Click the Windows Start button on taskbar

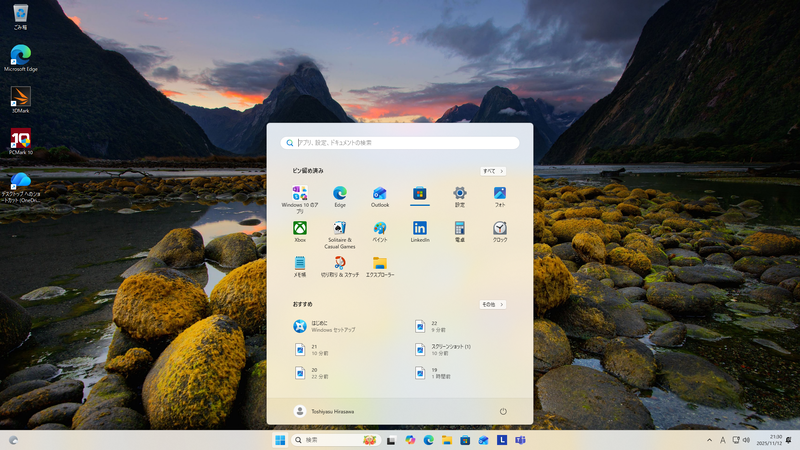[280, 440]
